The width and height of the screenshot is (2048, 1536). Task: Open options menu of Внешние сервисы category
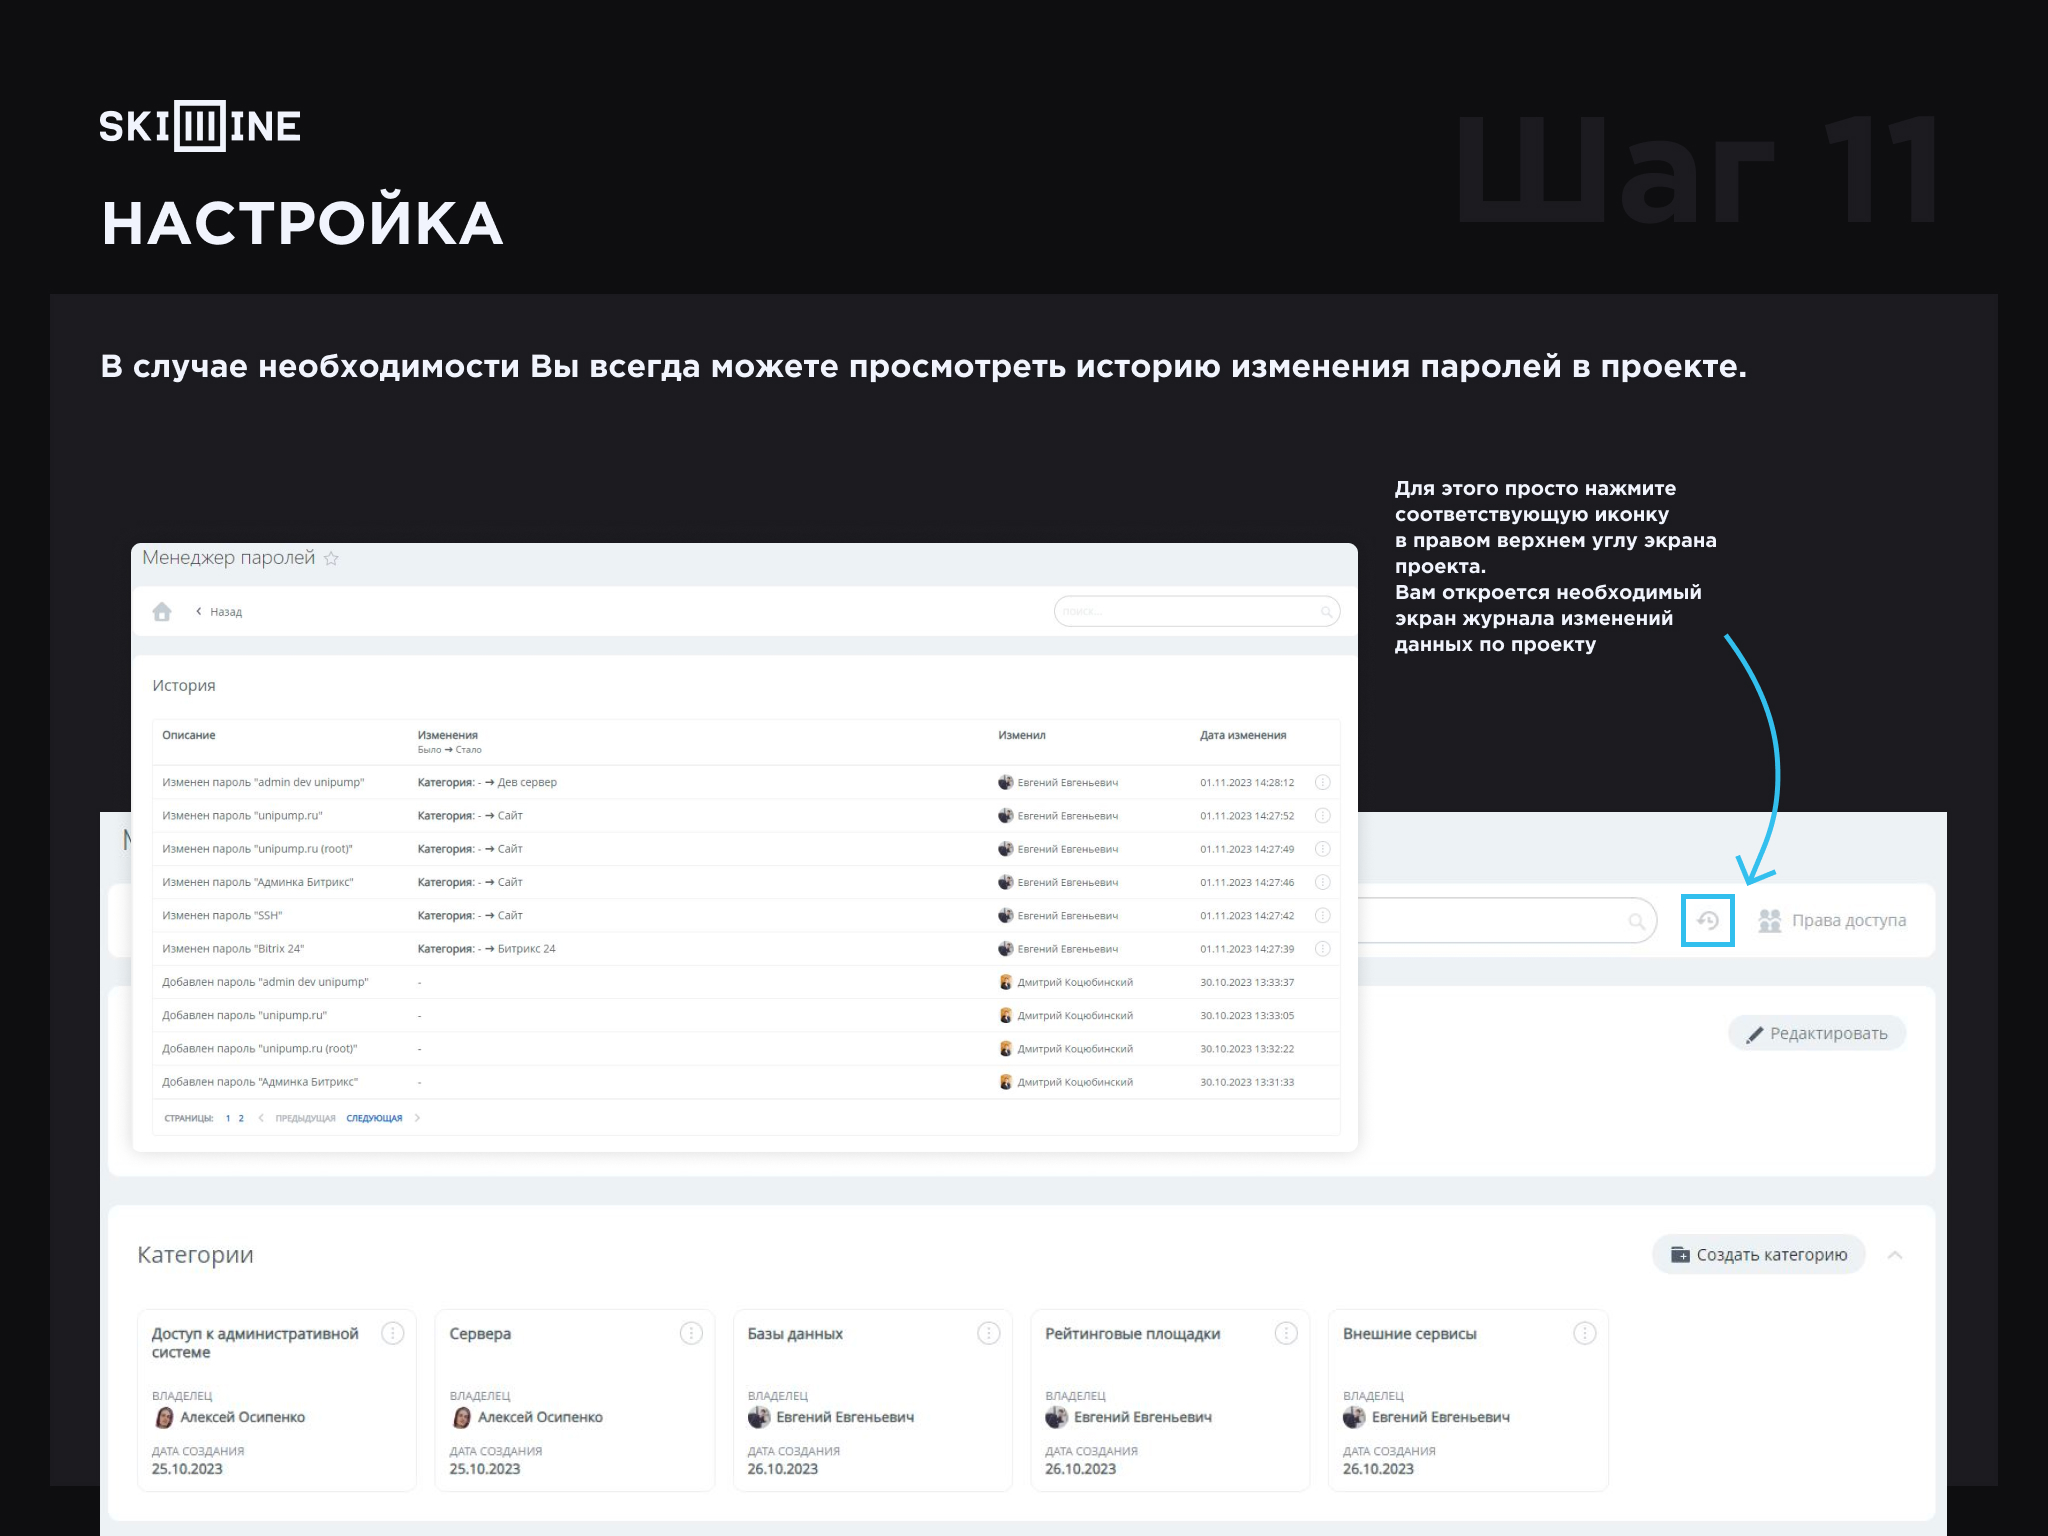[x=1584, y=1333]
